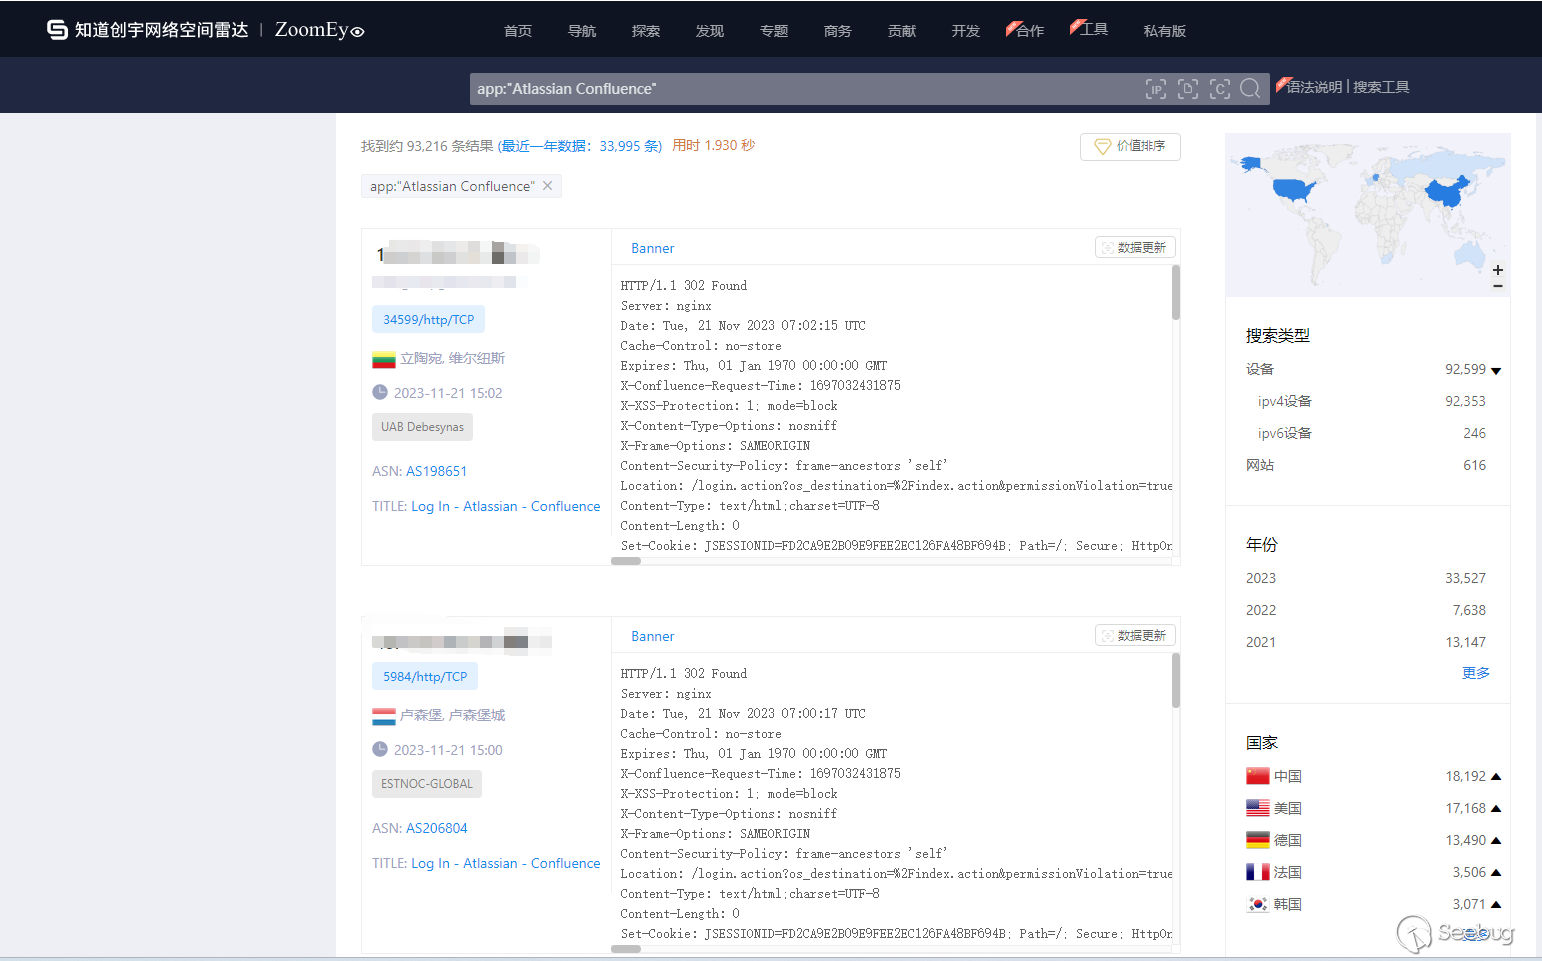Screen dimensions: 1542x961
Task: Open first result's Log In - Atlassian - Confluence title
Action: (506, 506)
